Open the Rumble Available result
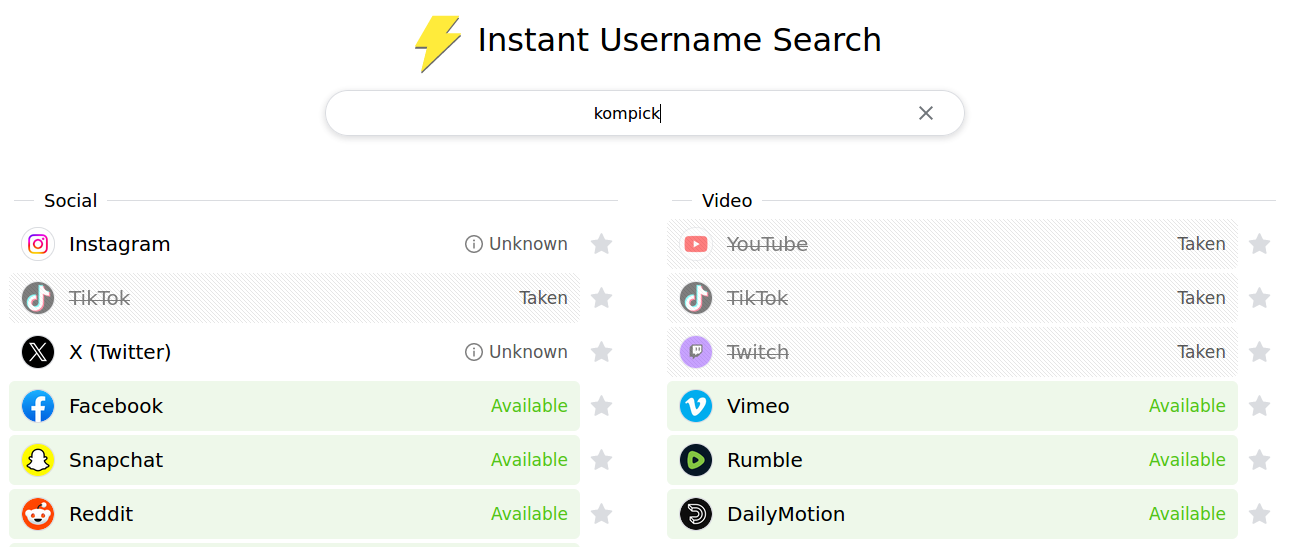This screenshot has height=547, width=1300. click(x=952, y=460)
